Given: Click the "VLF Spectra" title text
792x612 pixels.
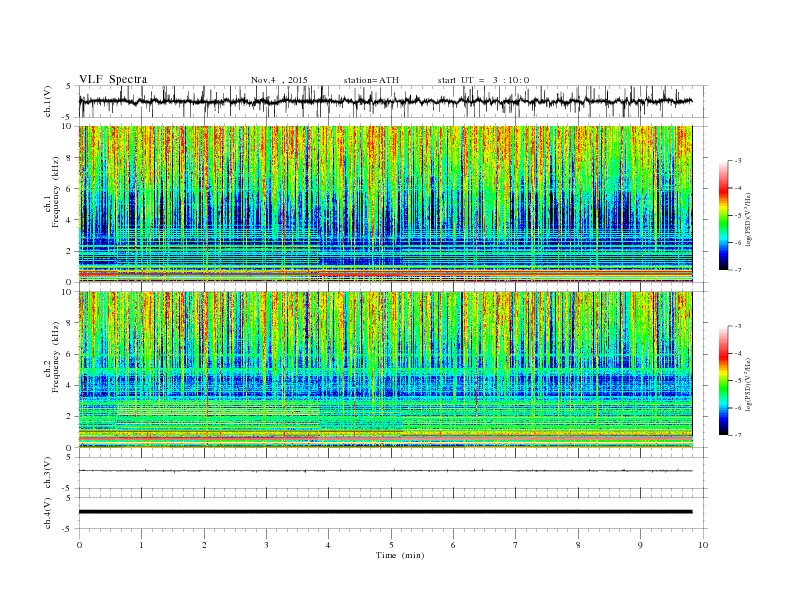Looking at the screenshot, I should (x=113, y=79).
